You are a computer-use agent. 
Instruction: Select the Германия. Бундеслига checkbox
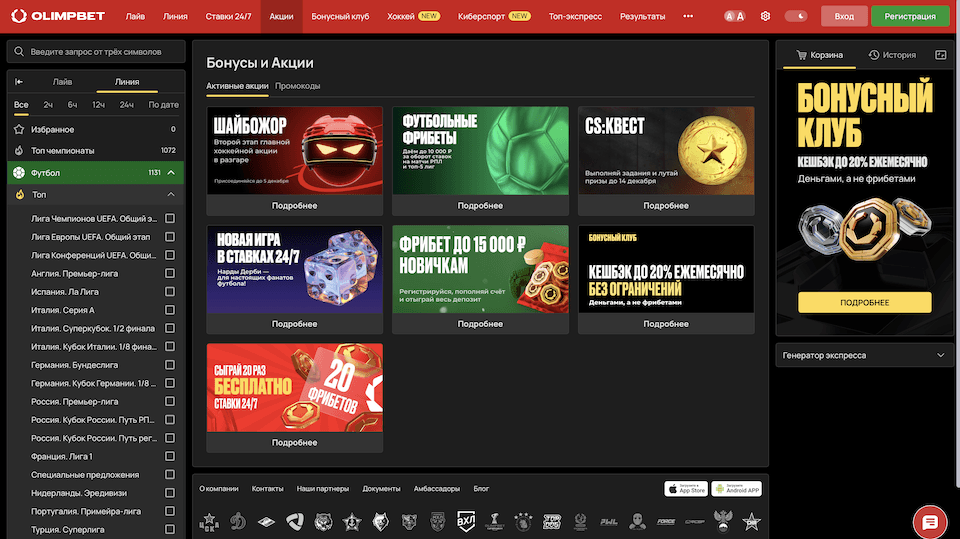click(170, 365)
